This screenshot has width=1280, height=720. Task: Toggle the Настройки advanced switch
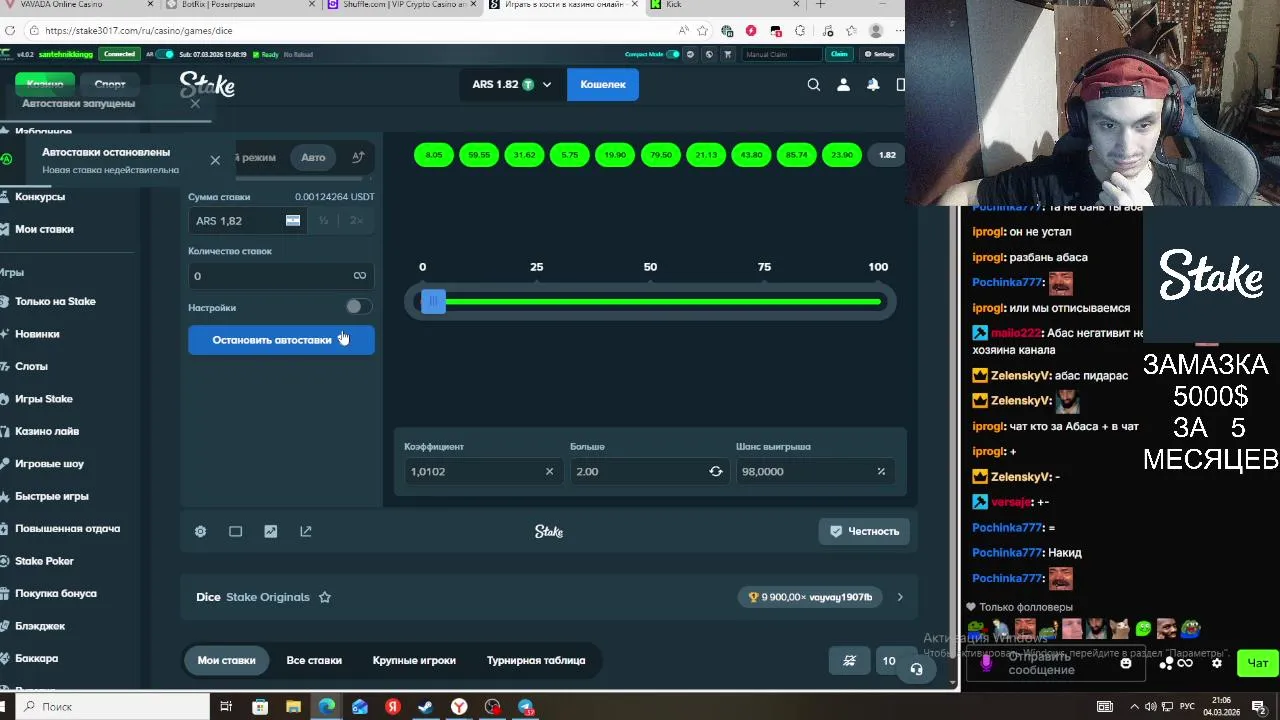pyautogui.click(x=357, y=307)
